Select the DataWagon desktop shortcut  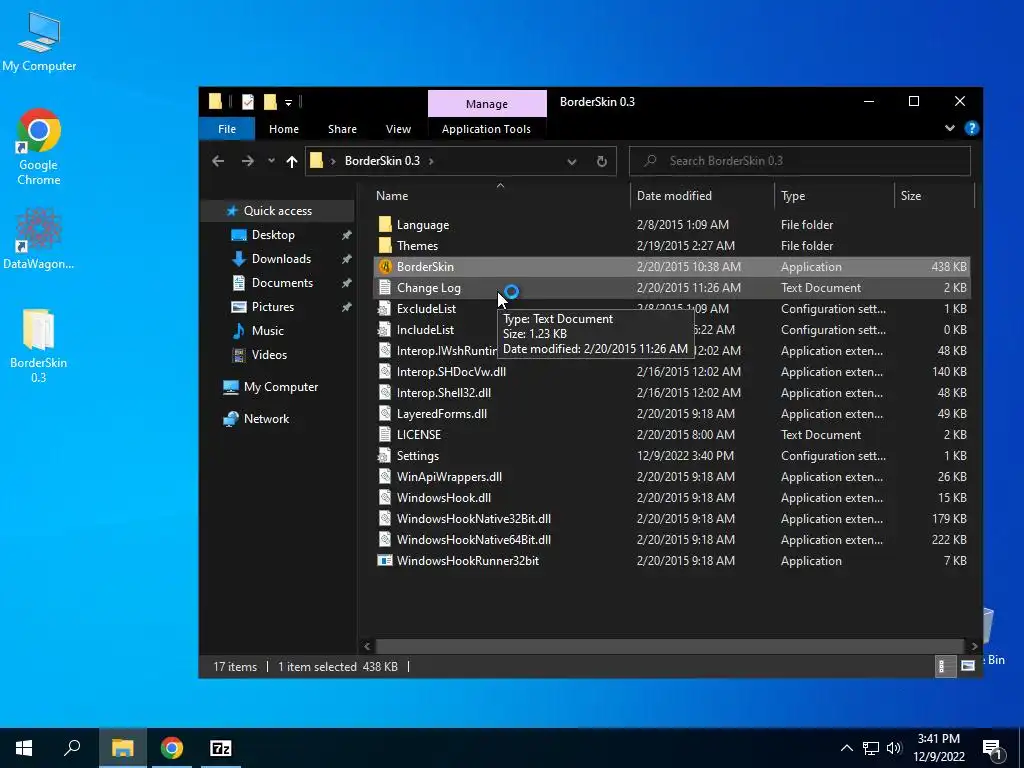click(39, 239)
